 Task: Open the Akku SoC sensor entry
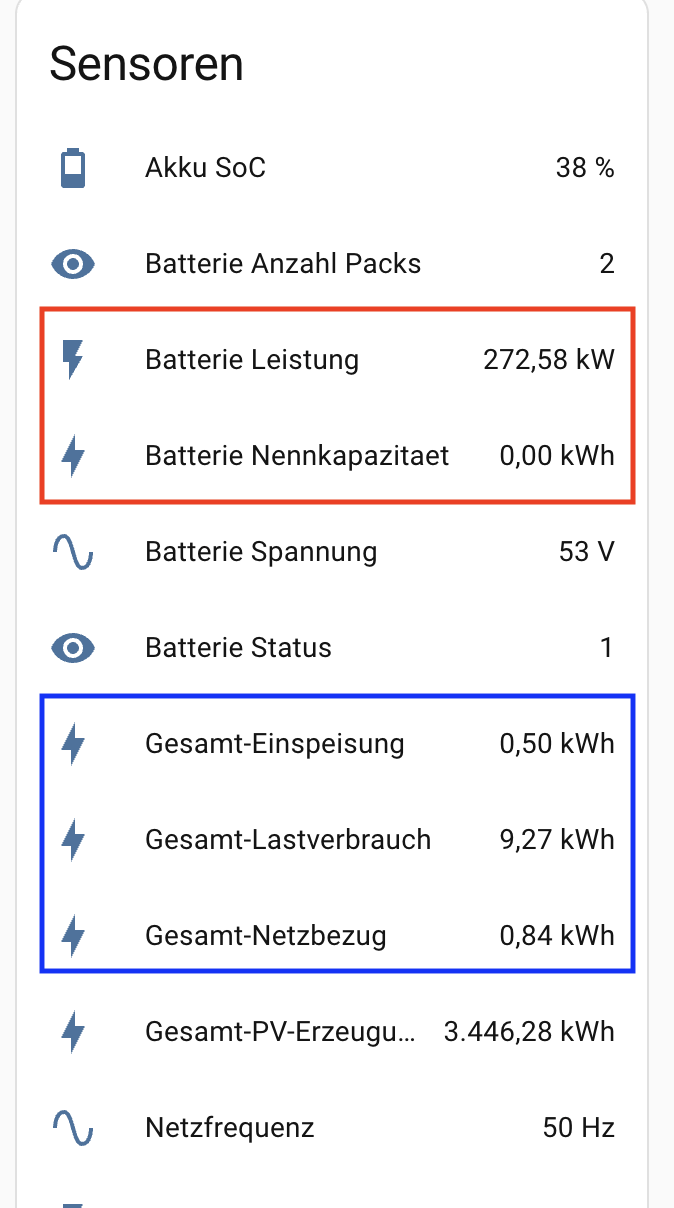(332, 168)
